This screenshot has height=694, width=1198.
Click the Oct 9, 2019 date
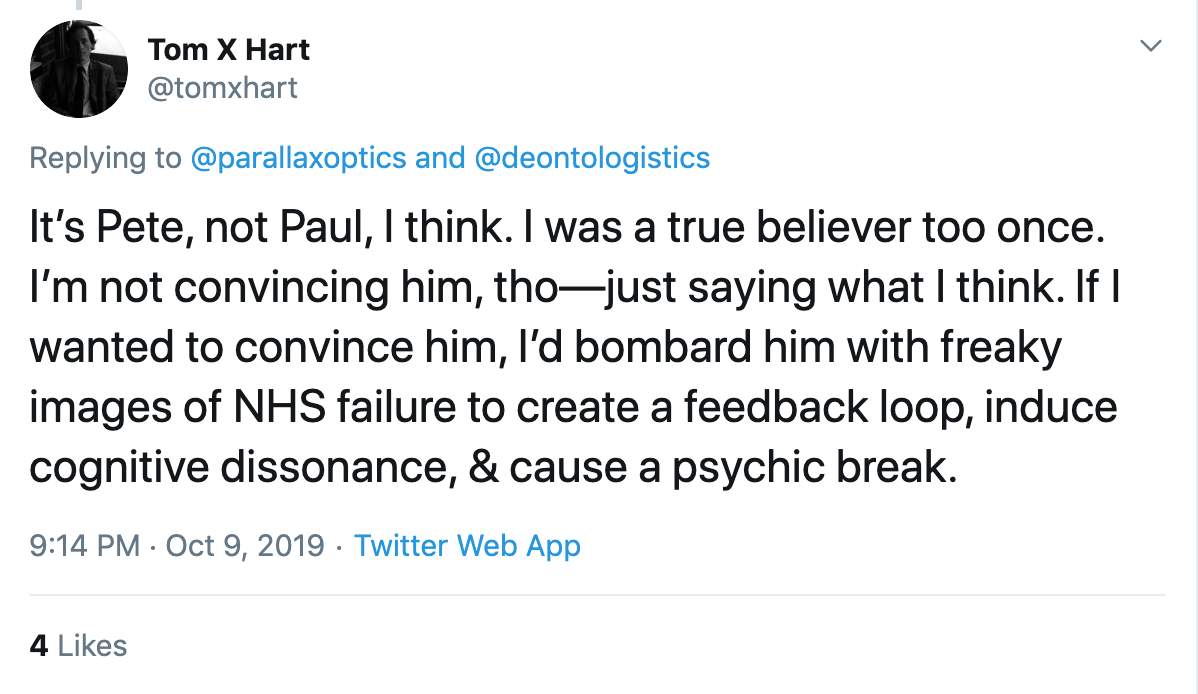click(245, 545)
